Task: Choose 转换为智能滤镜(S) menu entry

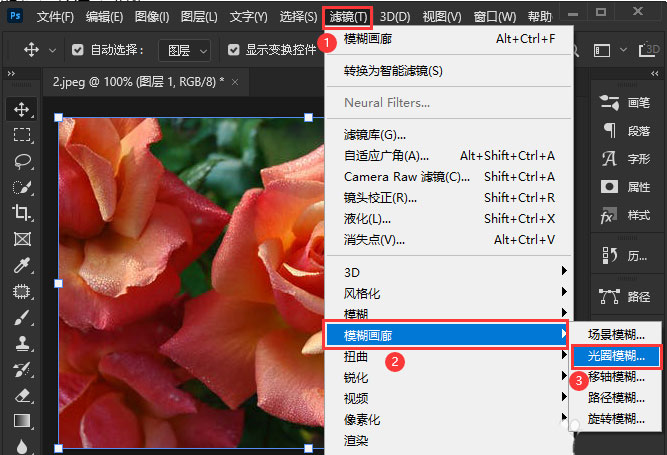Action: (450, 71)
